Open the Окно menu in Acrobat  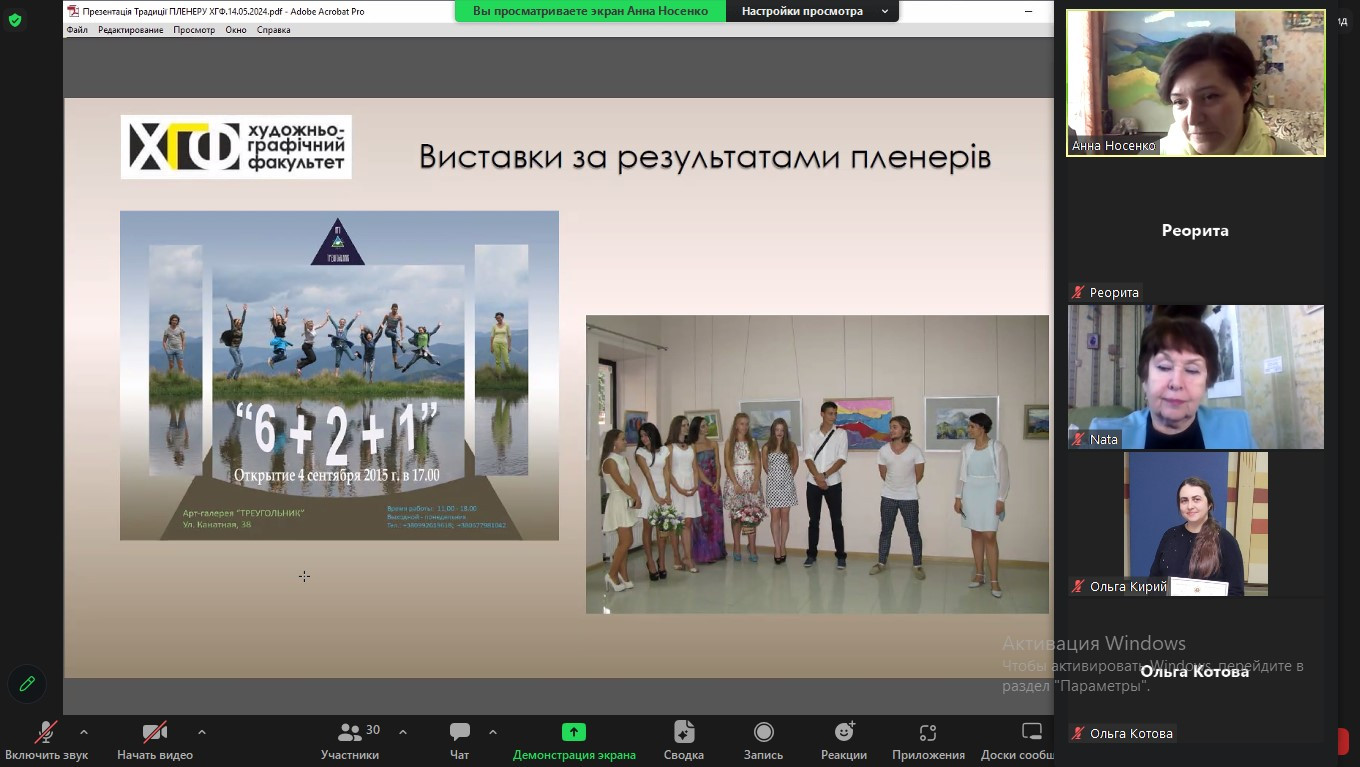point(236,30)
